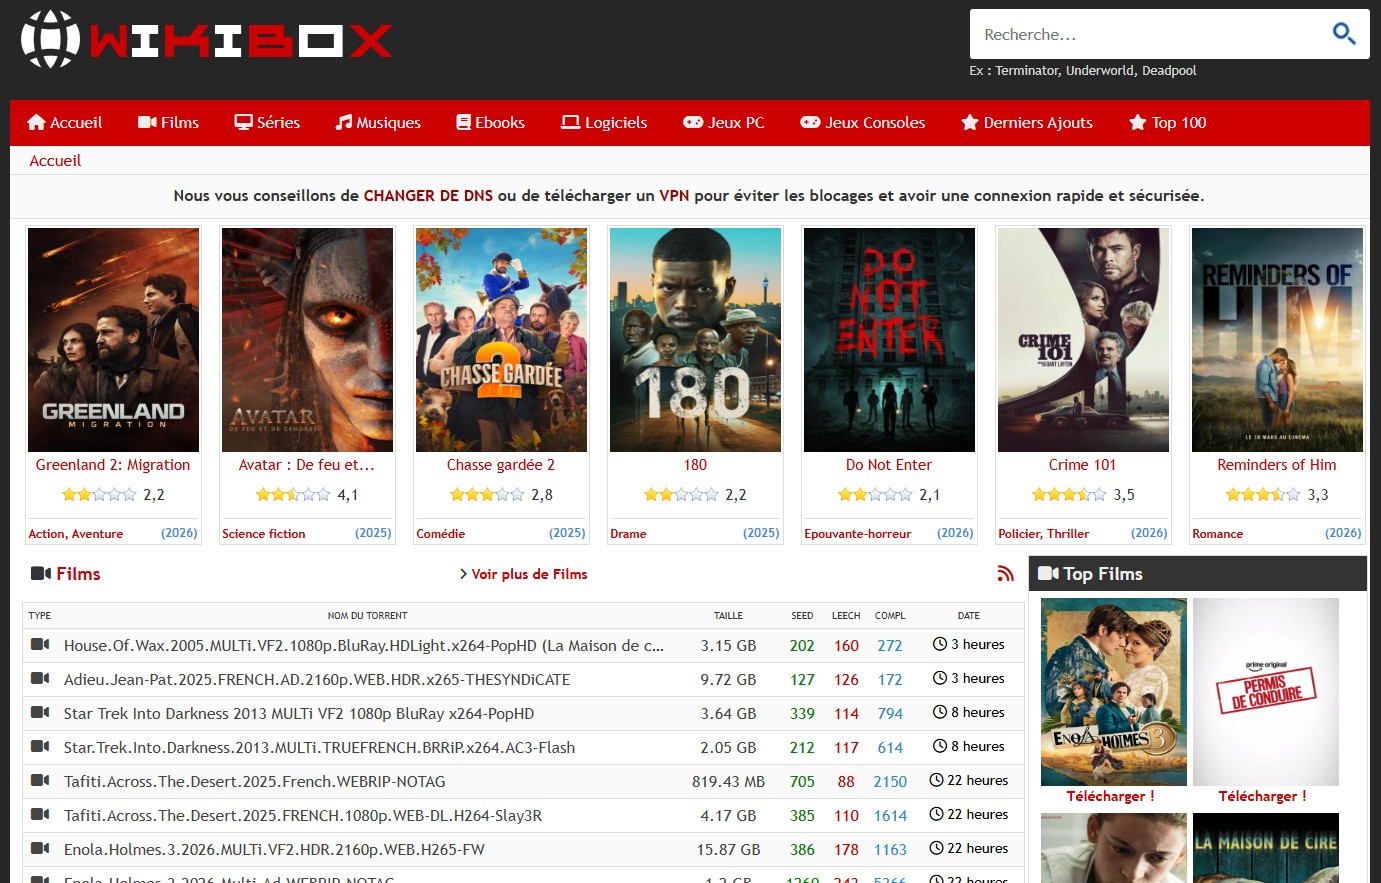Go to the Ebooks section

pyautogui.click(x=490, y=122)
